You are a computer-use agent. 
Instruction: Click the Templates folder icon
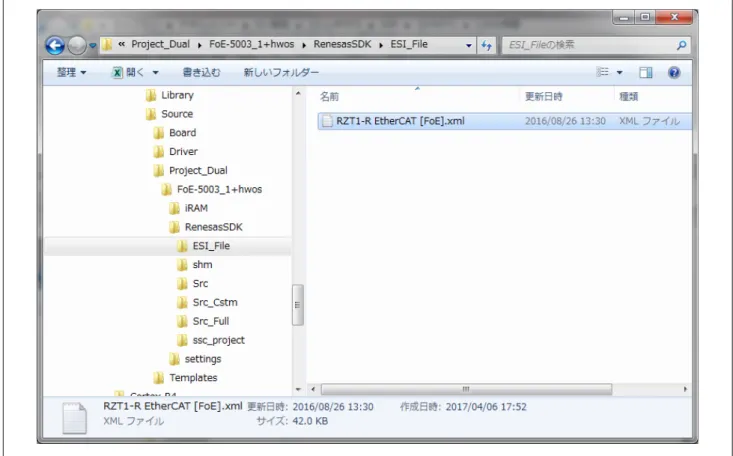(158, 378)
